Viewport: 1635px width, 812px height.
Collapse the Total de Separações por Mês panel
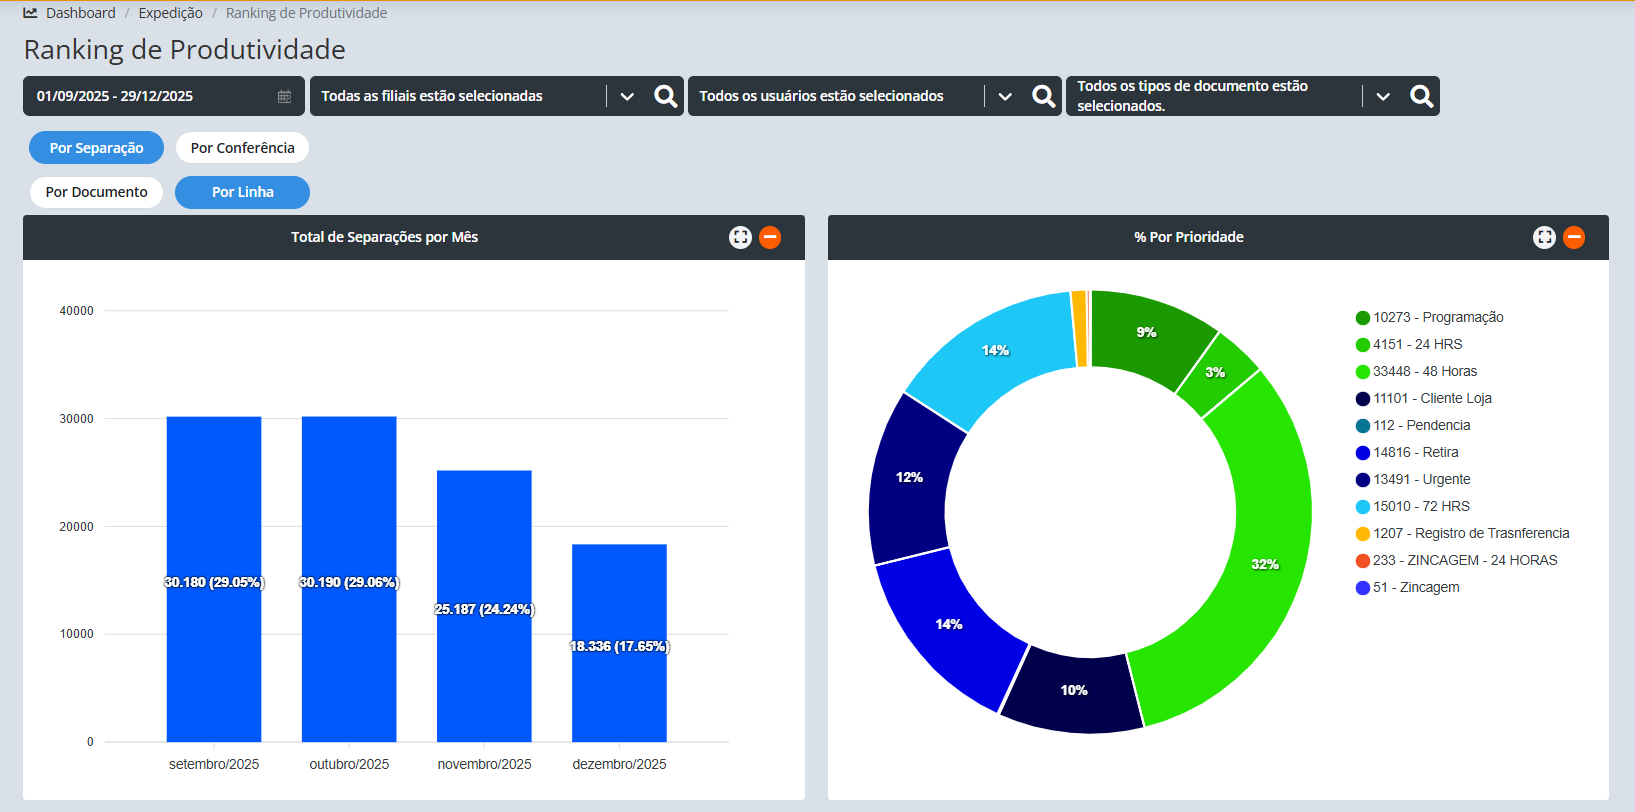[x=770, y=237]
